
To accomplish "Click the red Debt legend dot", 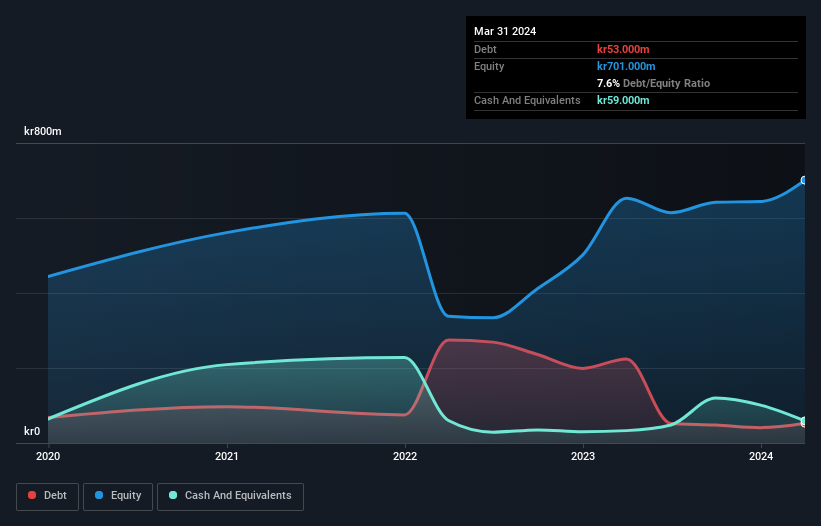I will [x=32, y=495].
